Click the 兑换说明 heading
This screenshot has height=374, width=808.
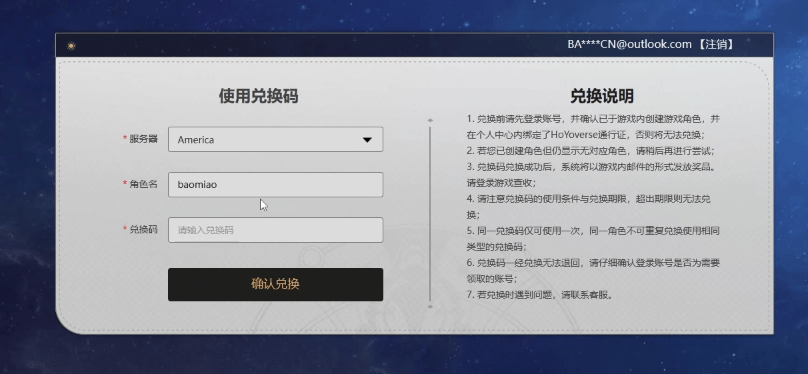602,96
